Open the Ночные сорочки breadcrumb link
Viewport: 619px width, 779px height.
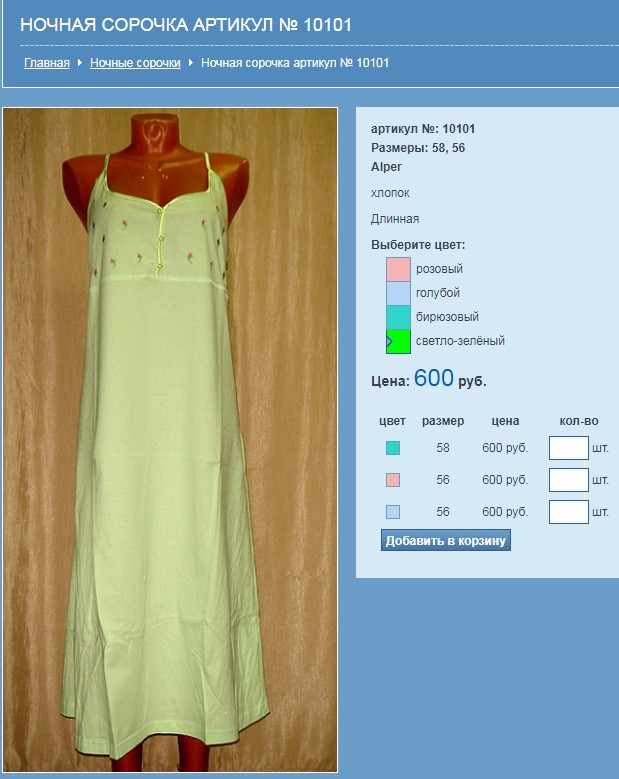coord(135,63)
